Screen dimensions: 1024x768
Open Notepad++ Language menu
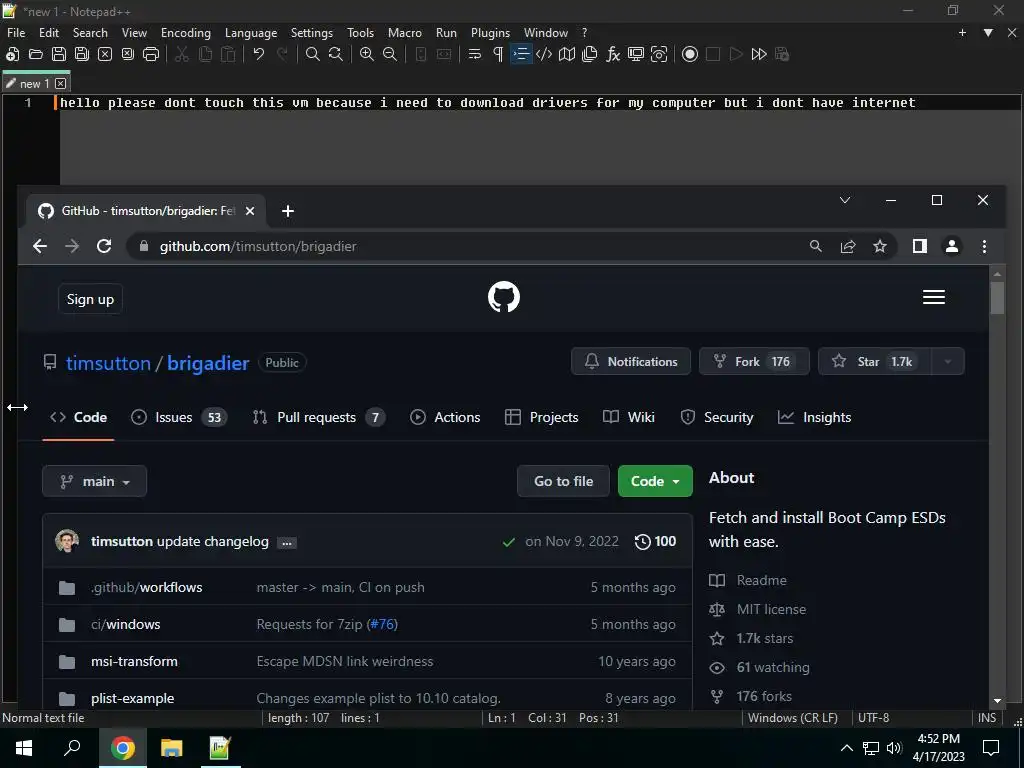(251, 33)
